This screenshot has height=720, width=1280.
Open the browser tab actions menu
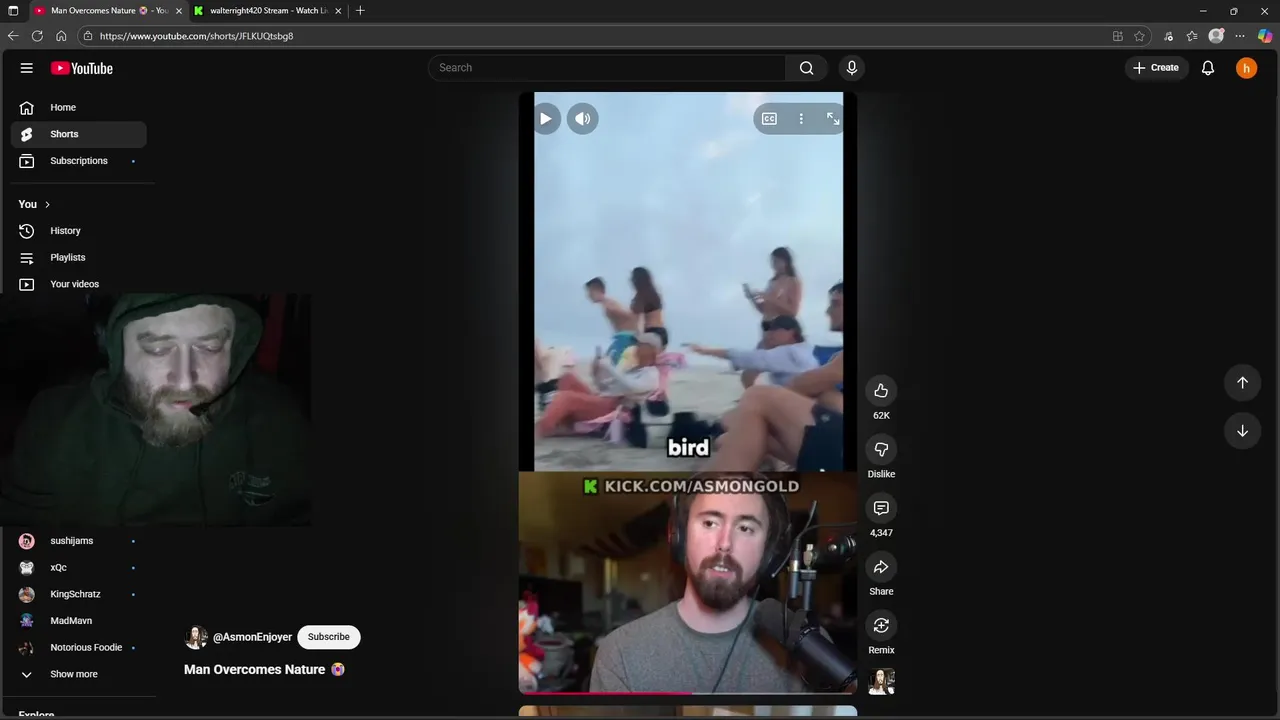click(13, 11)
